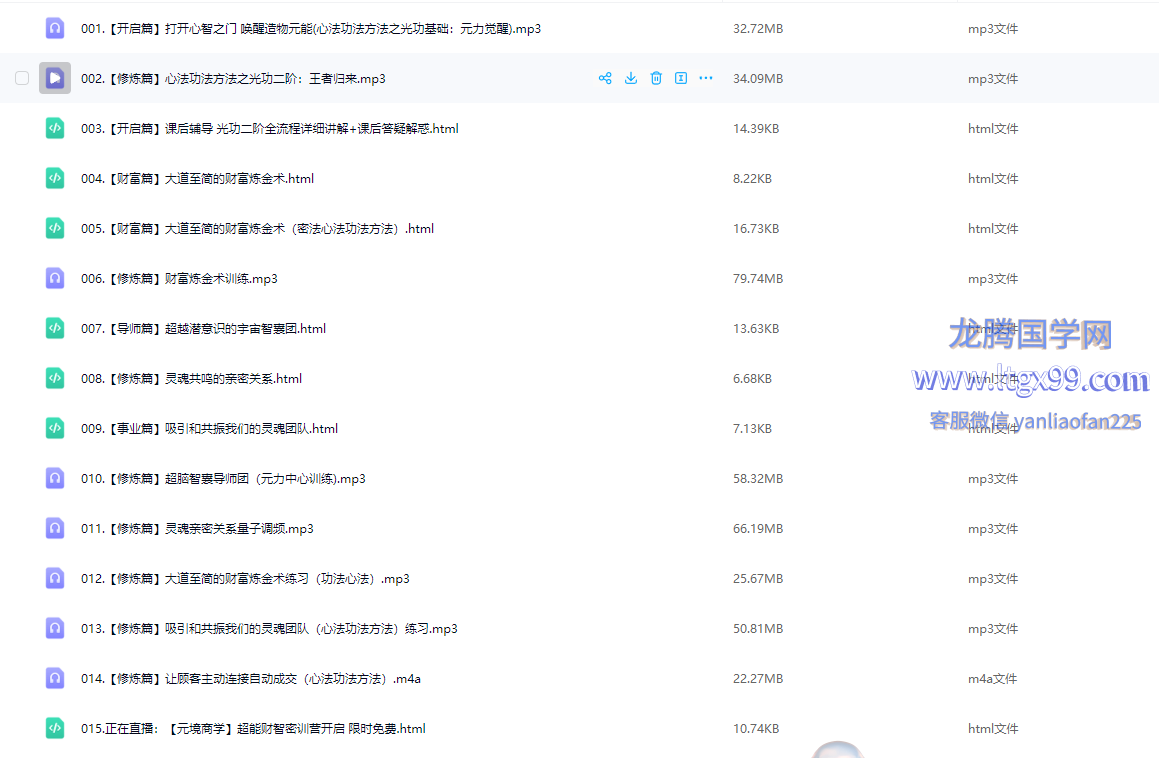Open 010 超脑智囊导师团 mp3 file
1159x758 pixels.
click(223, 479)
